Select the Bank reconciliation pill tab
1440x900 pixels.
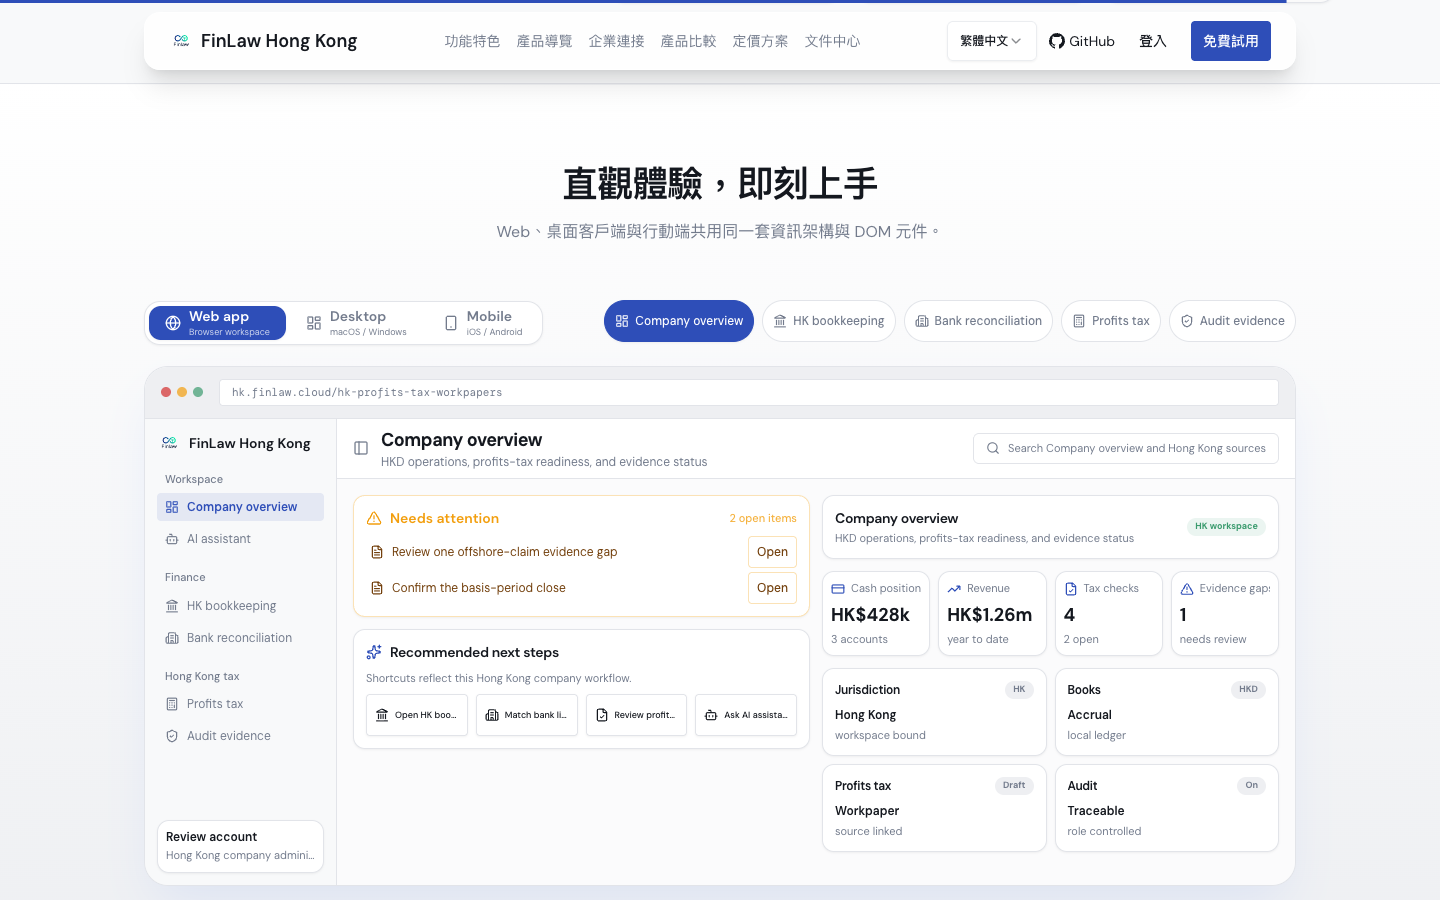tap(978, 321)
